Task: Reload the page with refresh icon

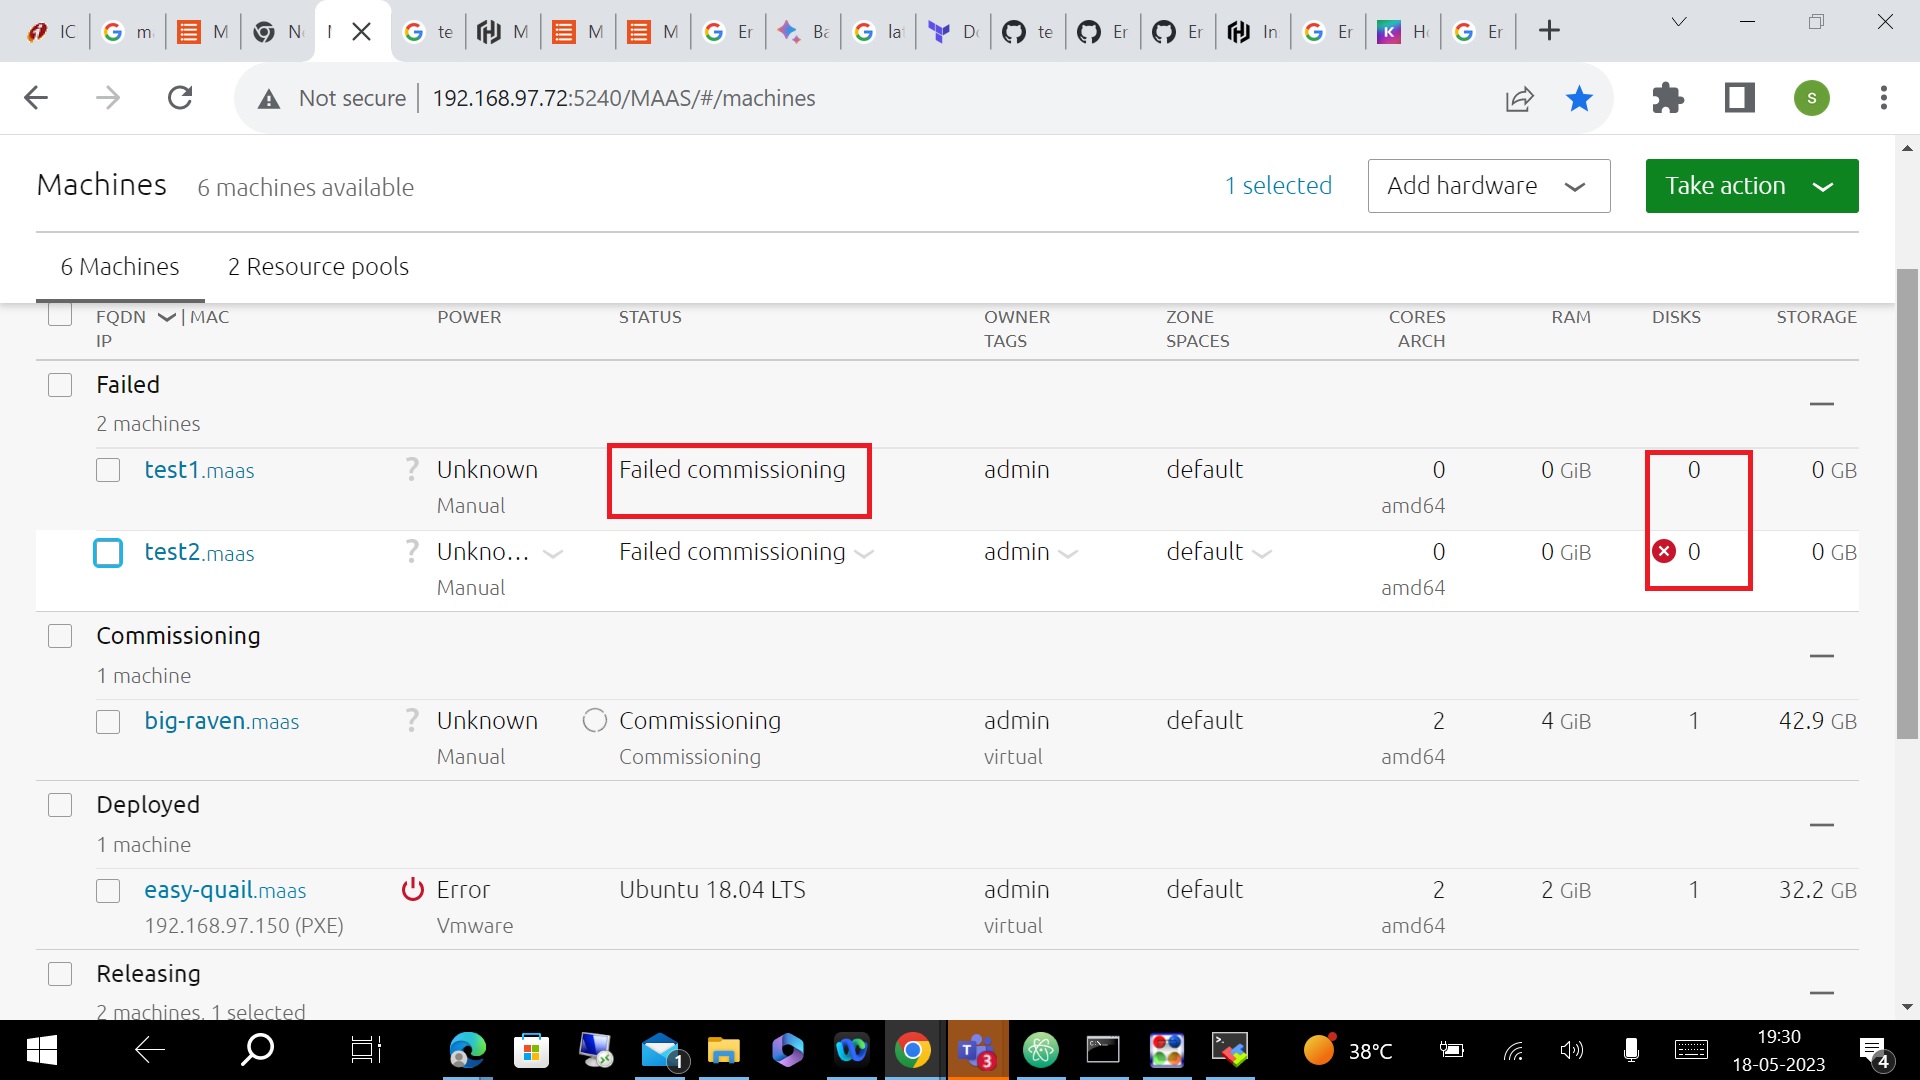Action: 180,98
